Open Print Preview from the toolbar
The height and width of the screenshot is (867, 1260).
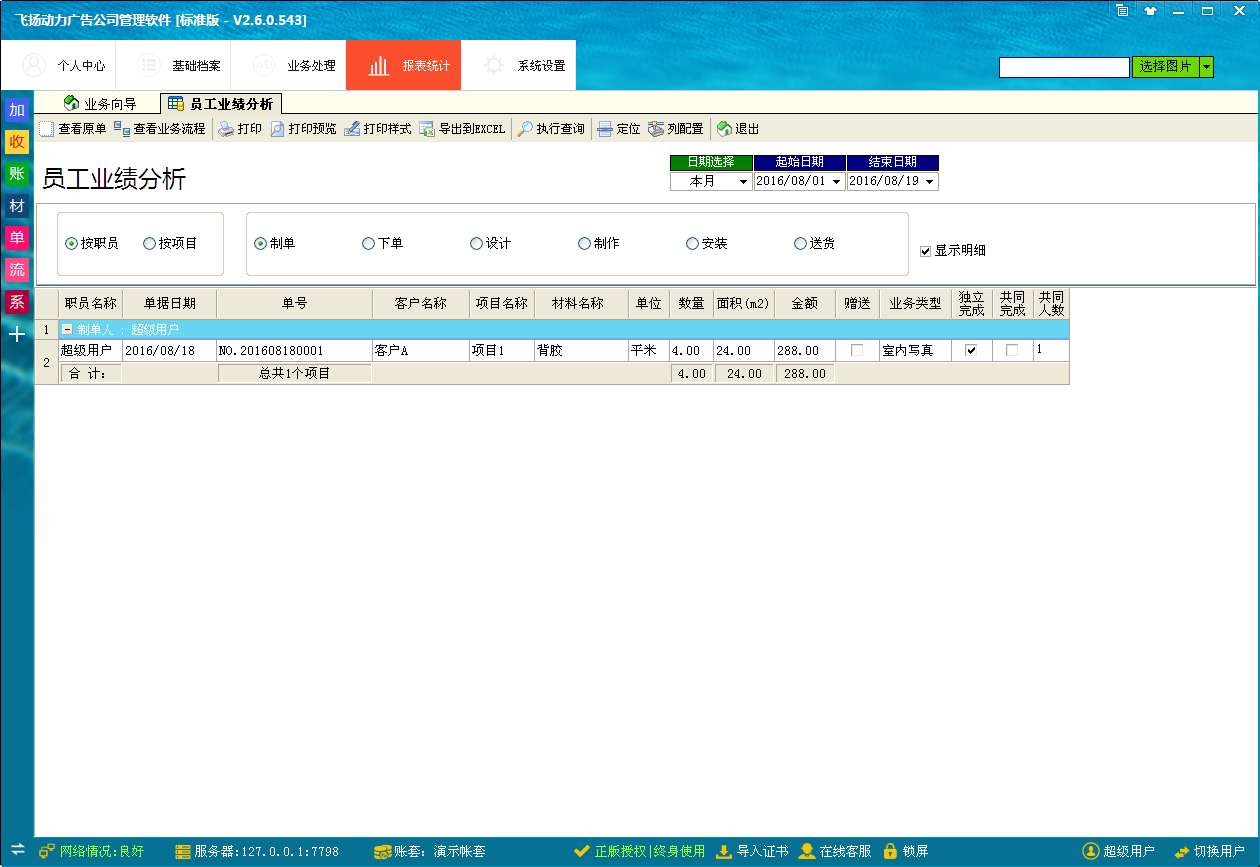click(278, 129)
